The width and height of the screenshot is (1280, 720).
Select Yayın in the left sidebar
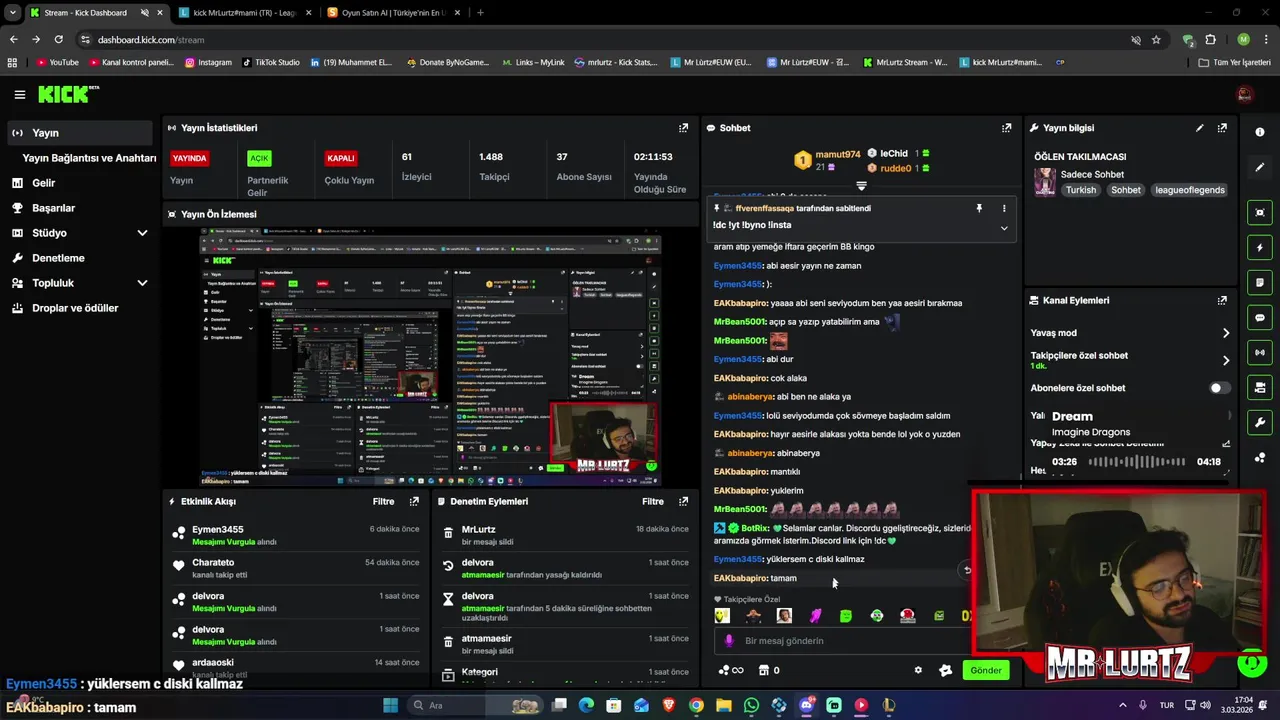(x=80, y=133)
